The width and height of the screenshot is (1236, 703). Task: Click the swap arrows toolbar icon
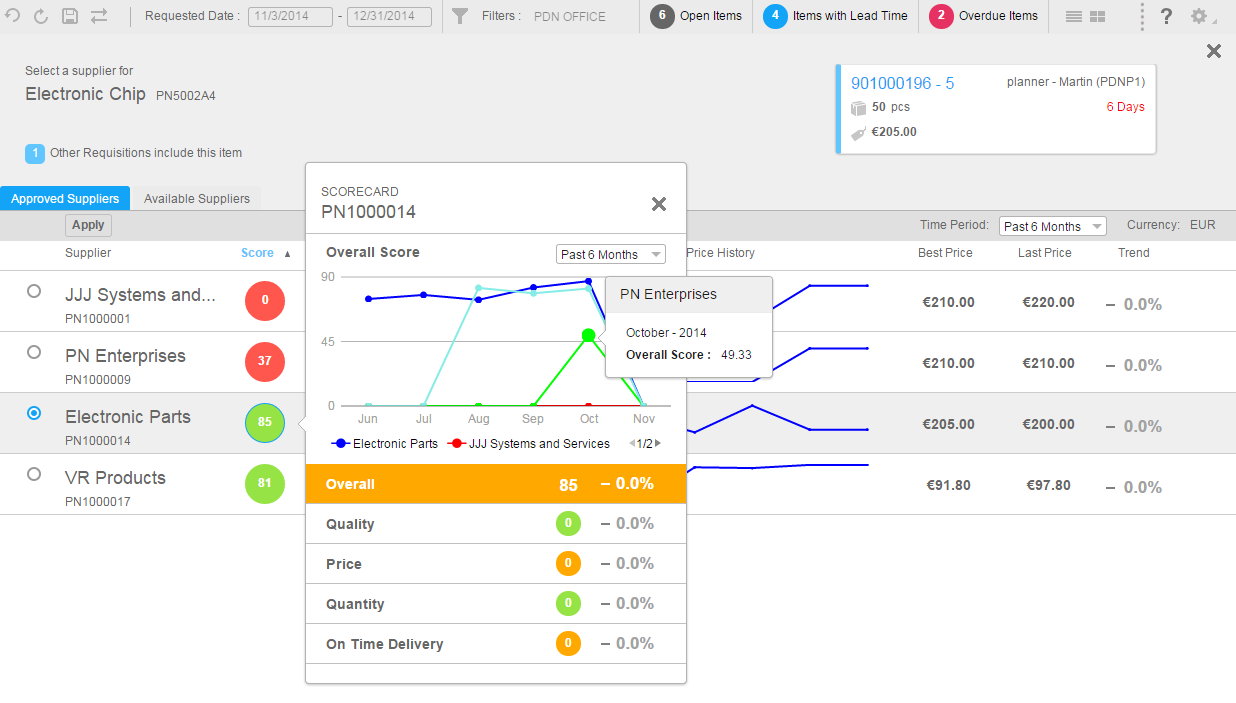point(99,16)
